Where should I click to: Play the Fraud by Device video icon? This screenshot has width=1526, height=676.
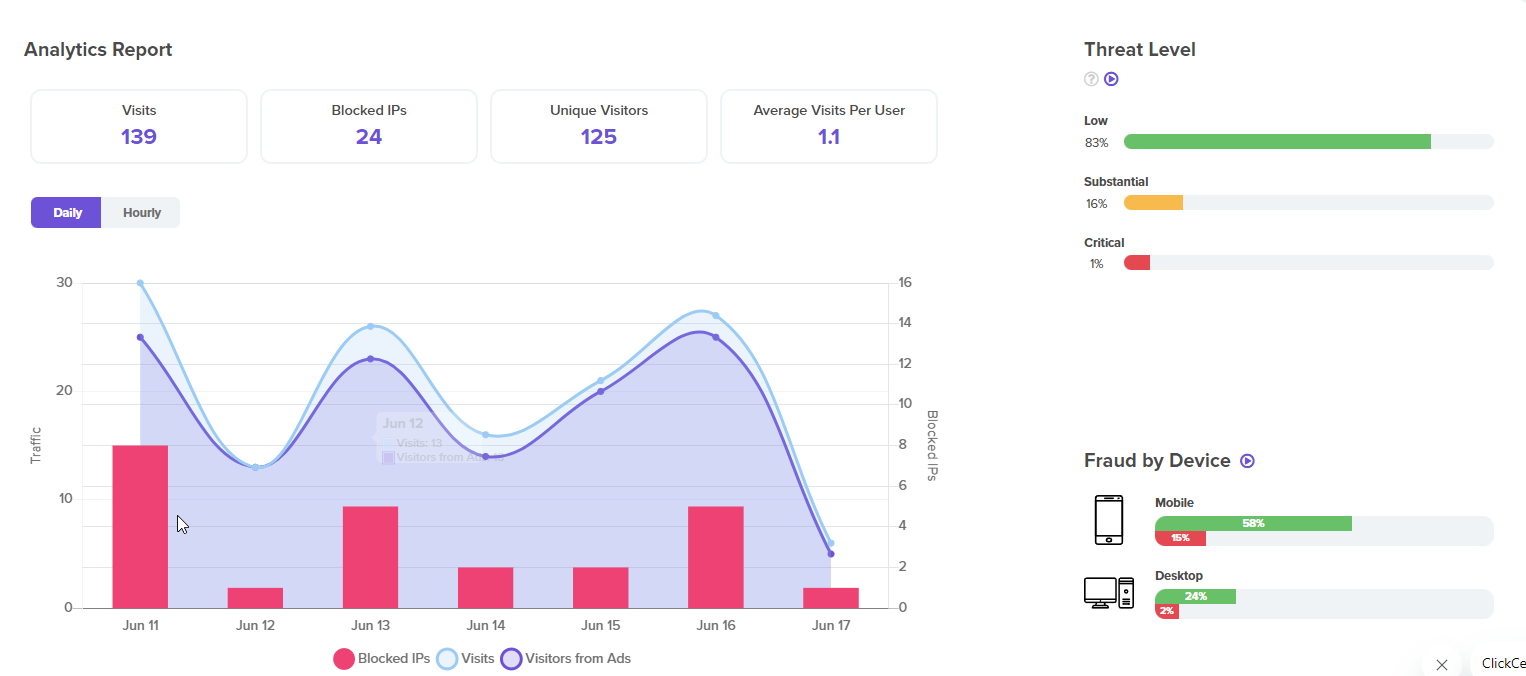click(x=1247, y=461)
